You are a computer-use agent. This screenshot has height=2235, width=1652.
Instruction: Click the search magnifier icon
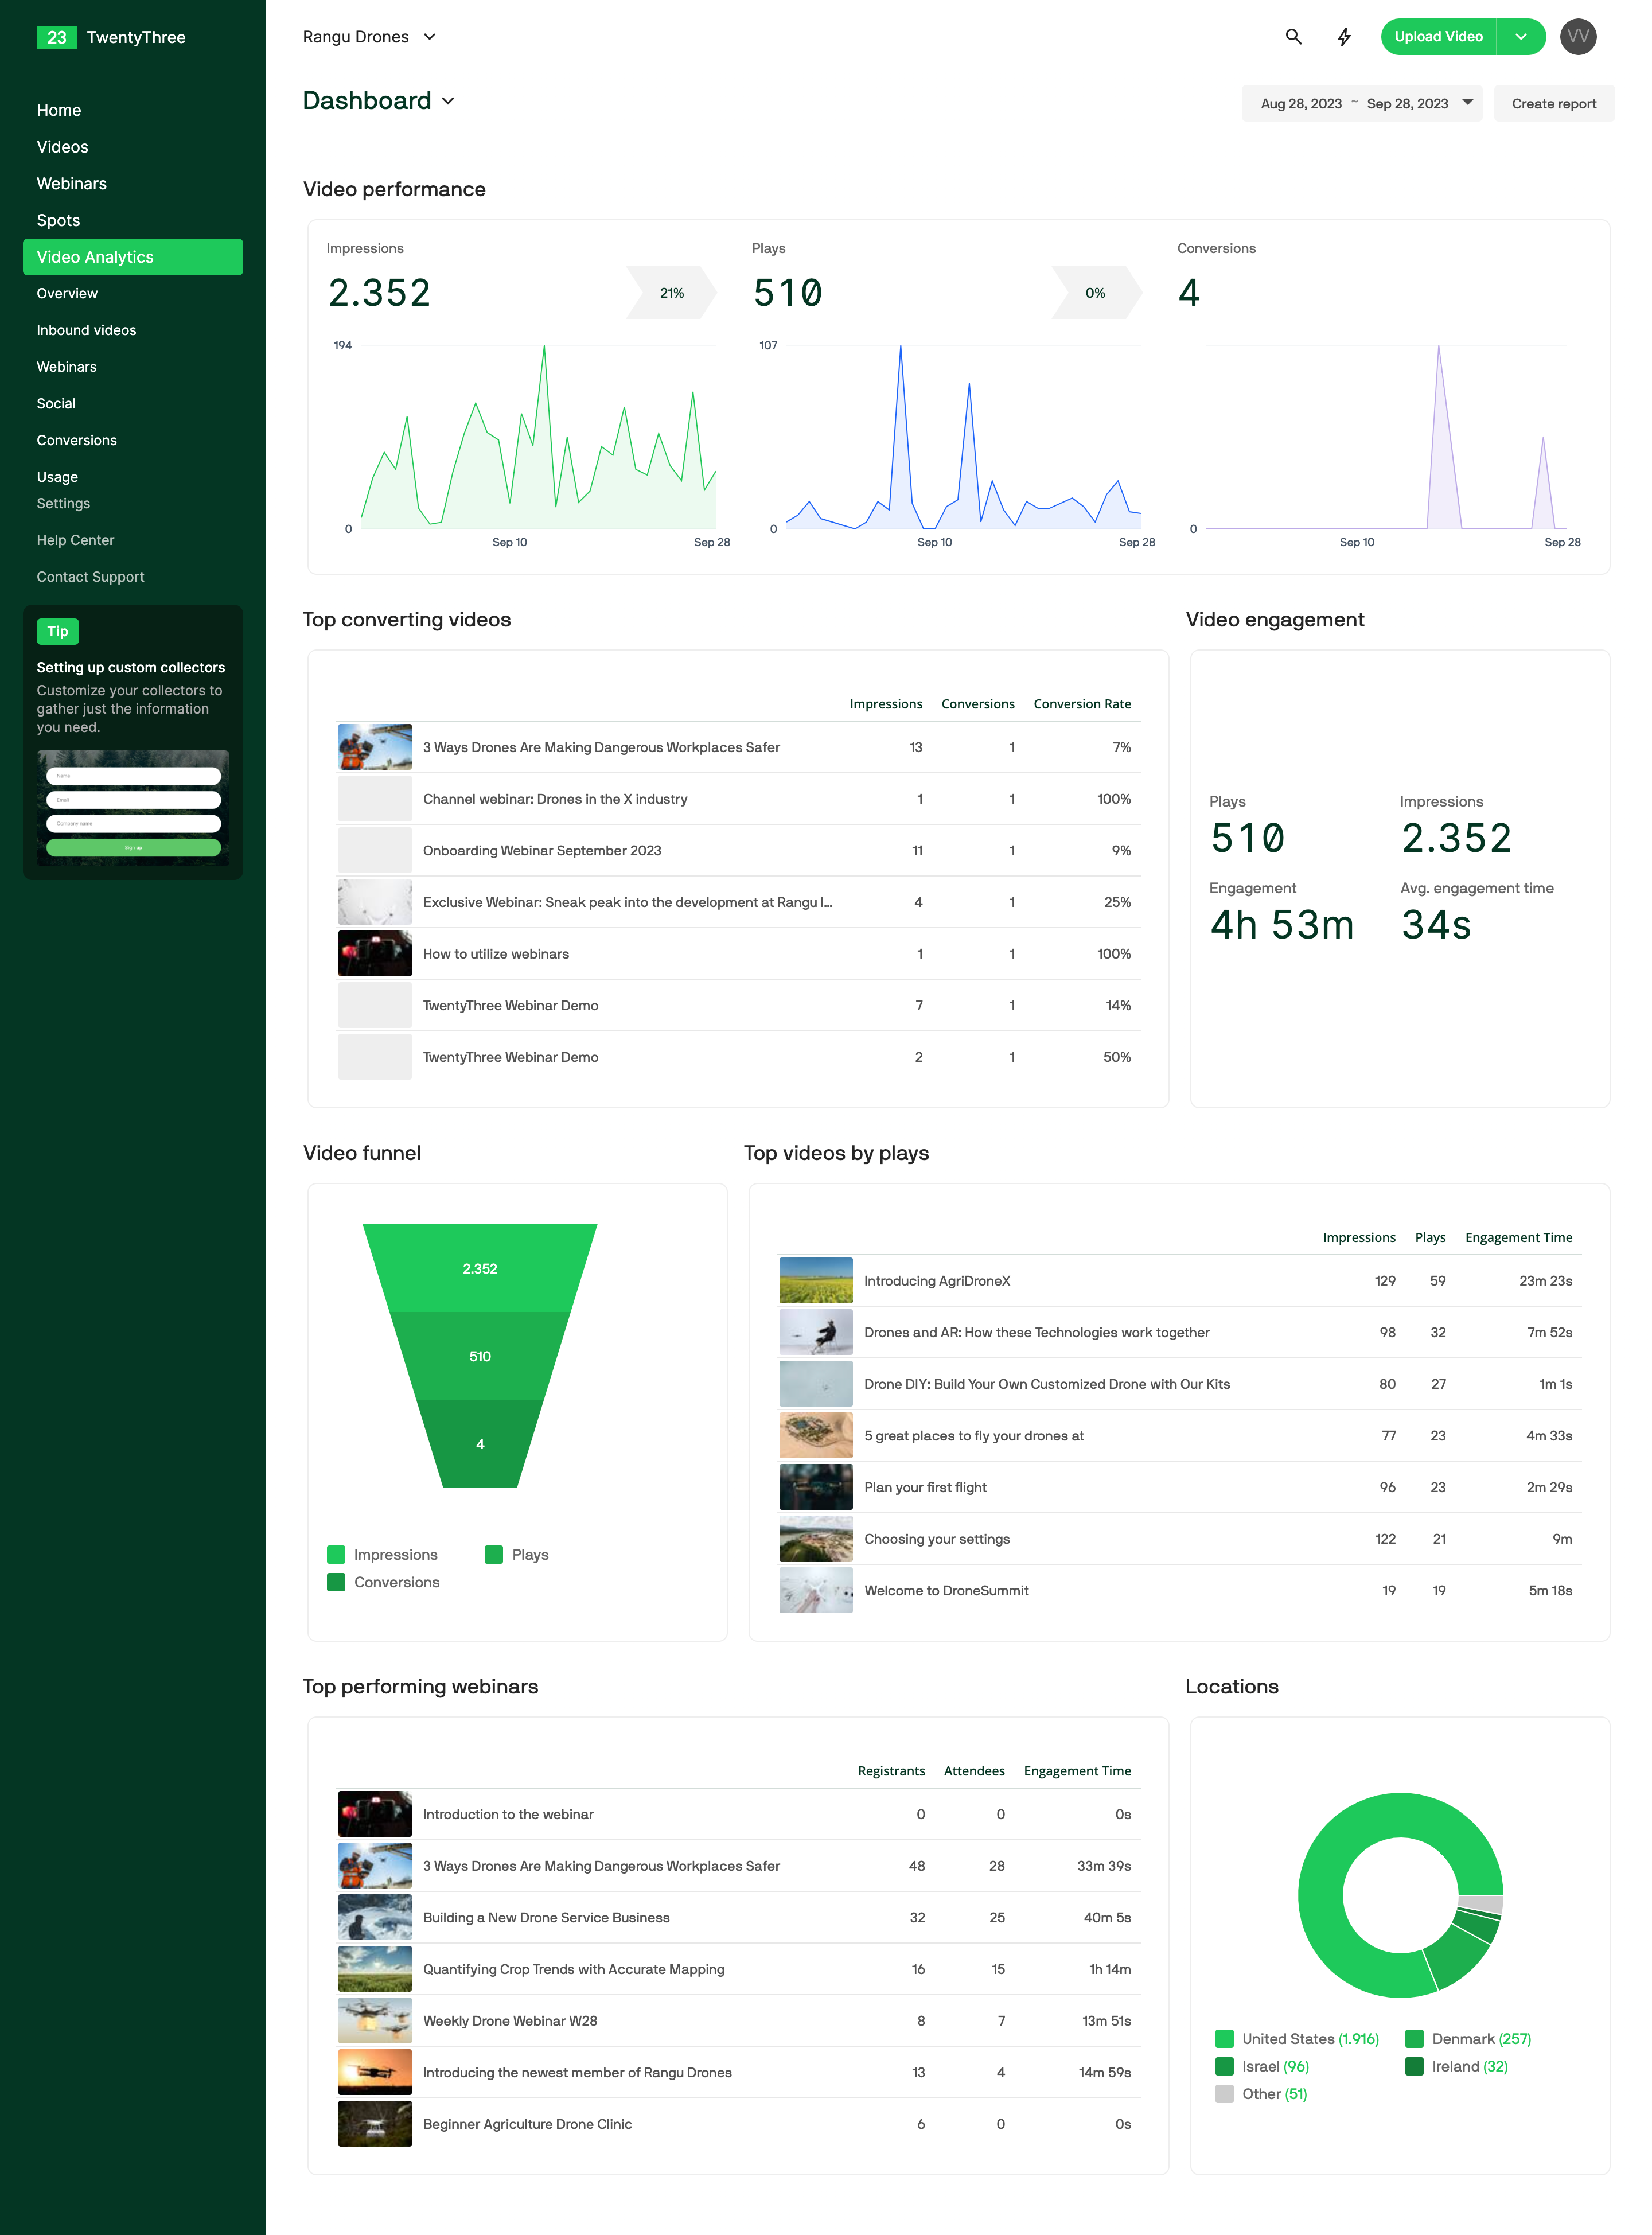click(1293, 37)
